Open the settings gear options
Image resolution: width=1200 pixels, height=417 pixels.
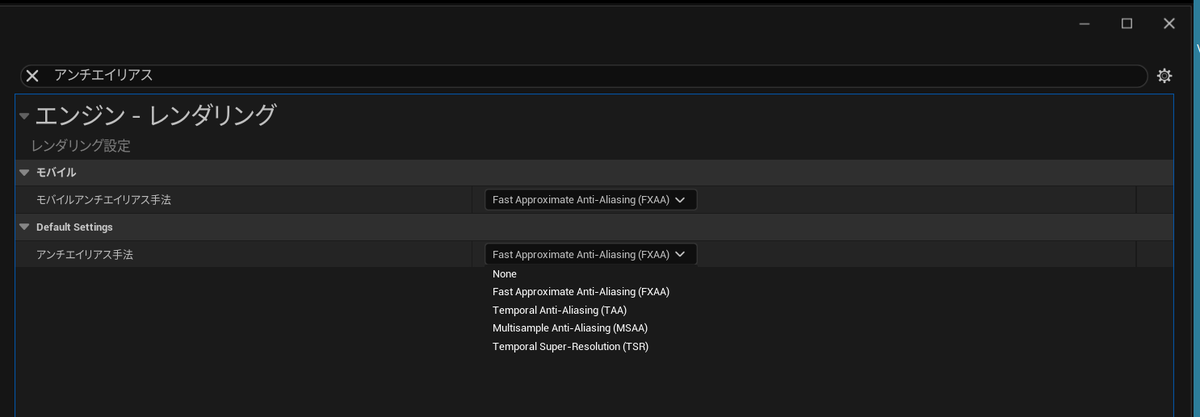pyautogui.click(x=1164, y=76)
